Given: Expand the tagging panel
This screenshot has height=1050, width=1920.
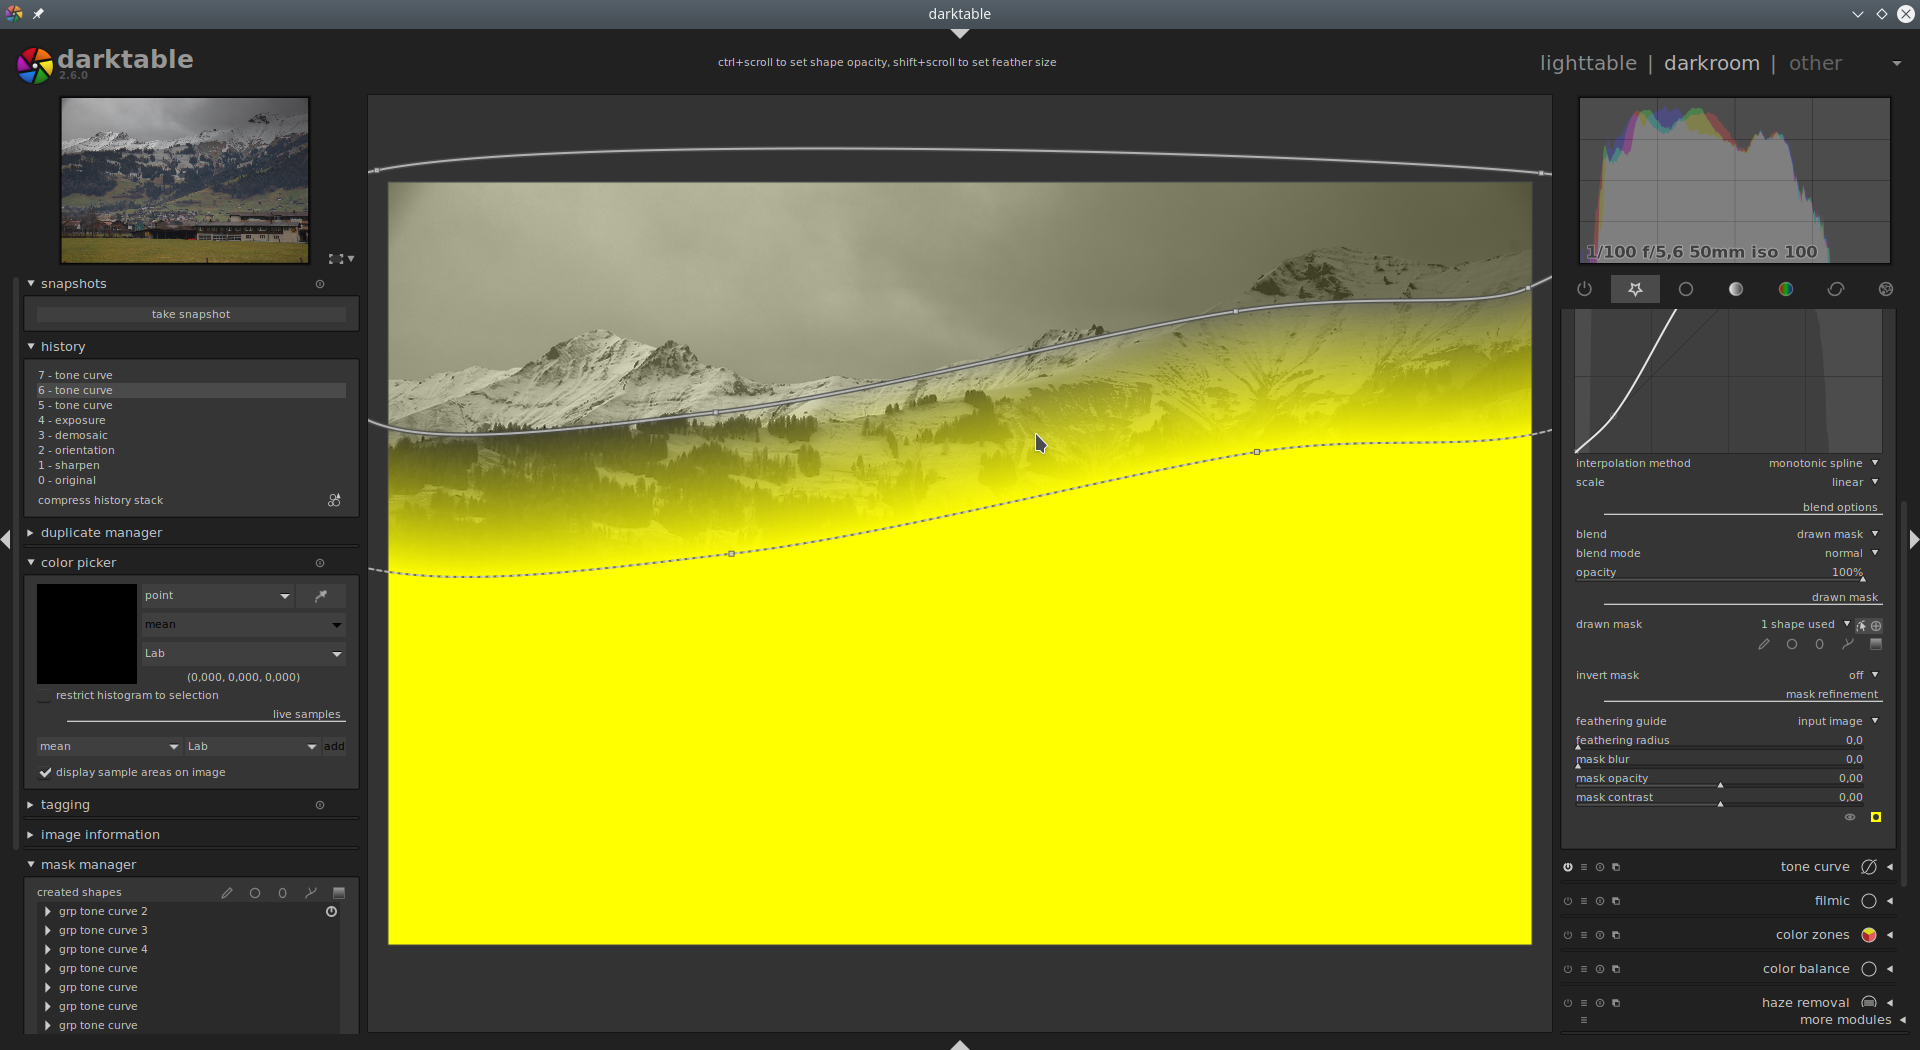Looking at the screenshot, I should click(x=65, y=805).
